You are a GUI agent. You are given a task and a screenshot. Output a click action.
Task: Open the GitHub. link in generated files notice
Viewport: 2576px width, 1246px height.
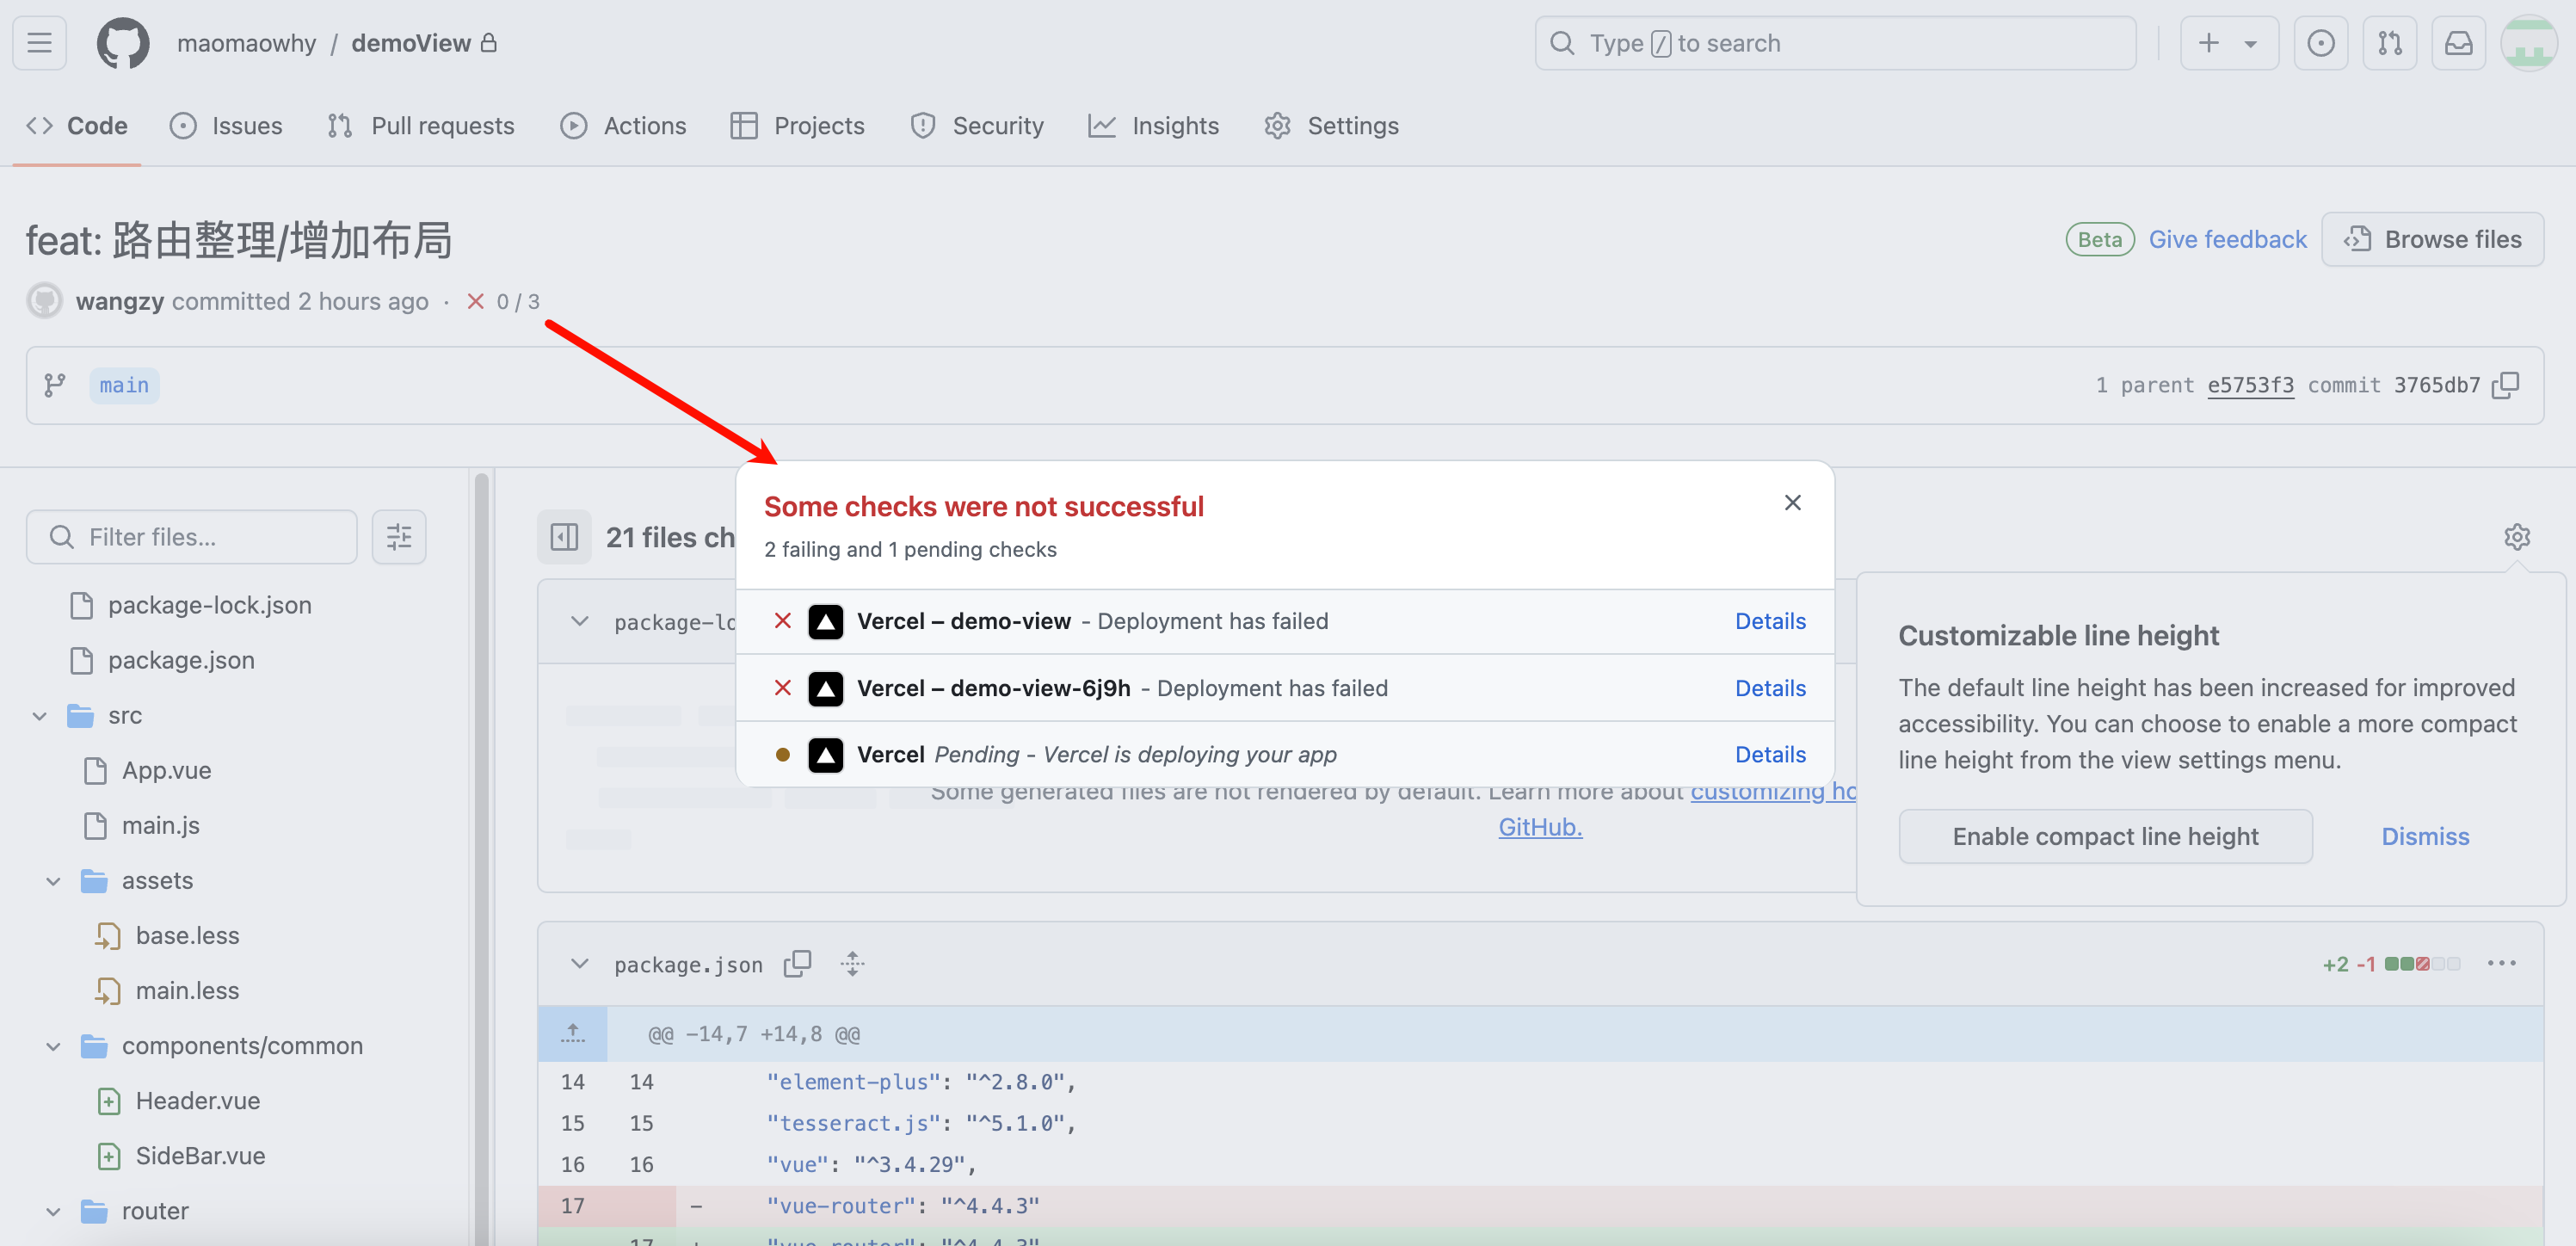tap(1539, 828)
